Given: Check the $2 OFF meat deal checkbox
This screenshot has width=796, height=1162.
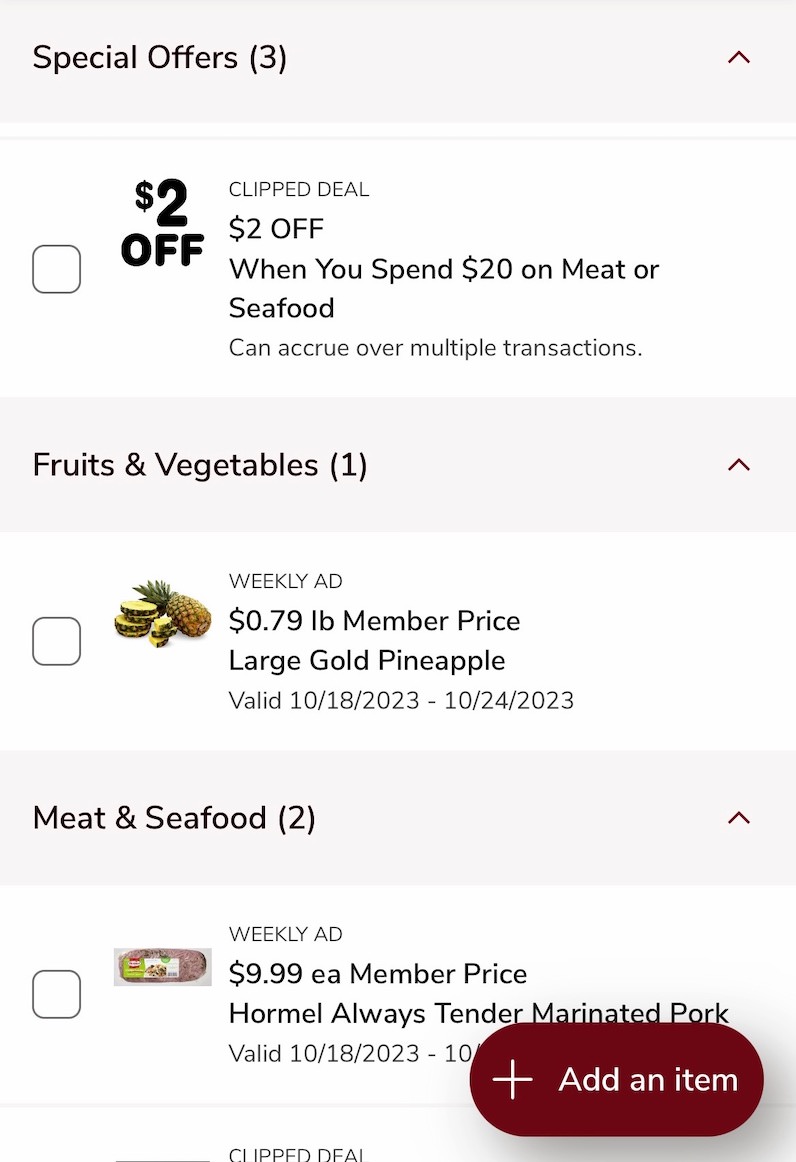Looking at the screenshot, I should tap(56, 269).
